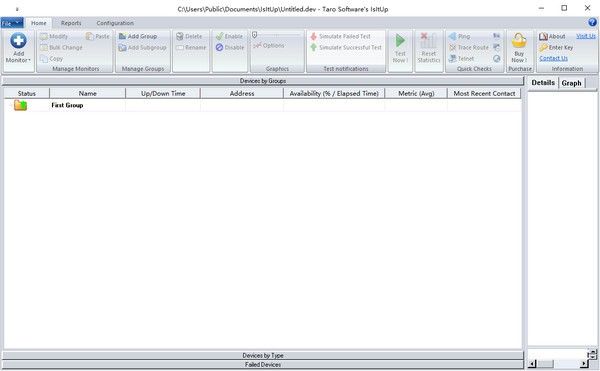The image size is (600, 371).
Task: Rename the selected item
Action: coord(191,47)
